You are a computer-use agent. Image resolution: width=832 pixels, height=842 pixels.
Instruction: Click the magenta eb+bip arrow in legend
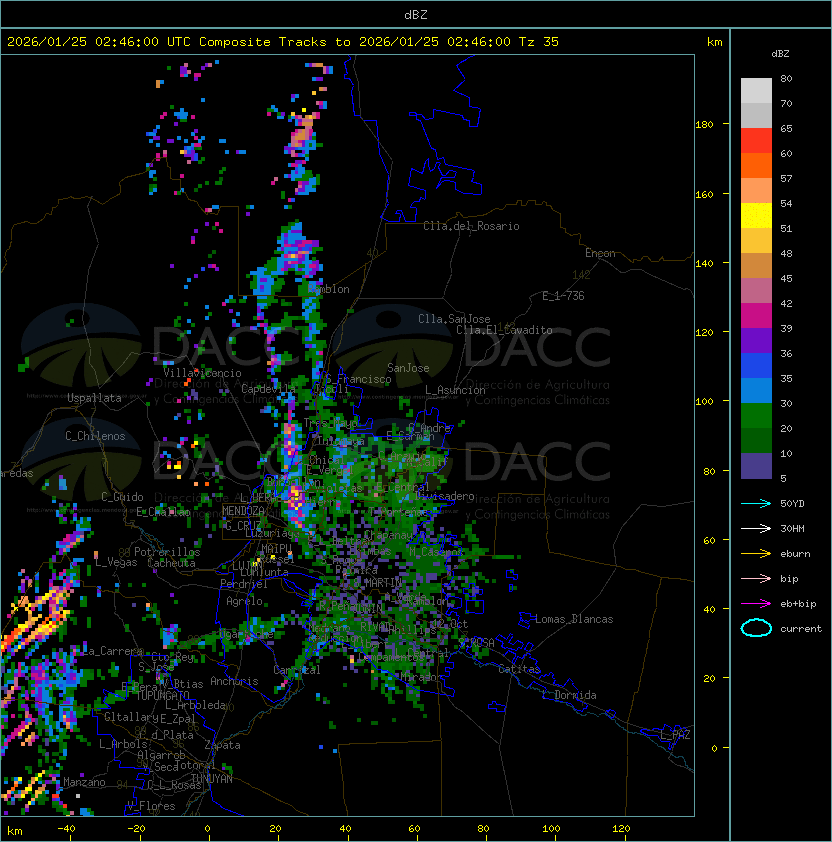coord(756,604)
